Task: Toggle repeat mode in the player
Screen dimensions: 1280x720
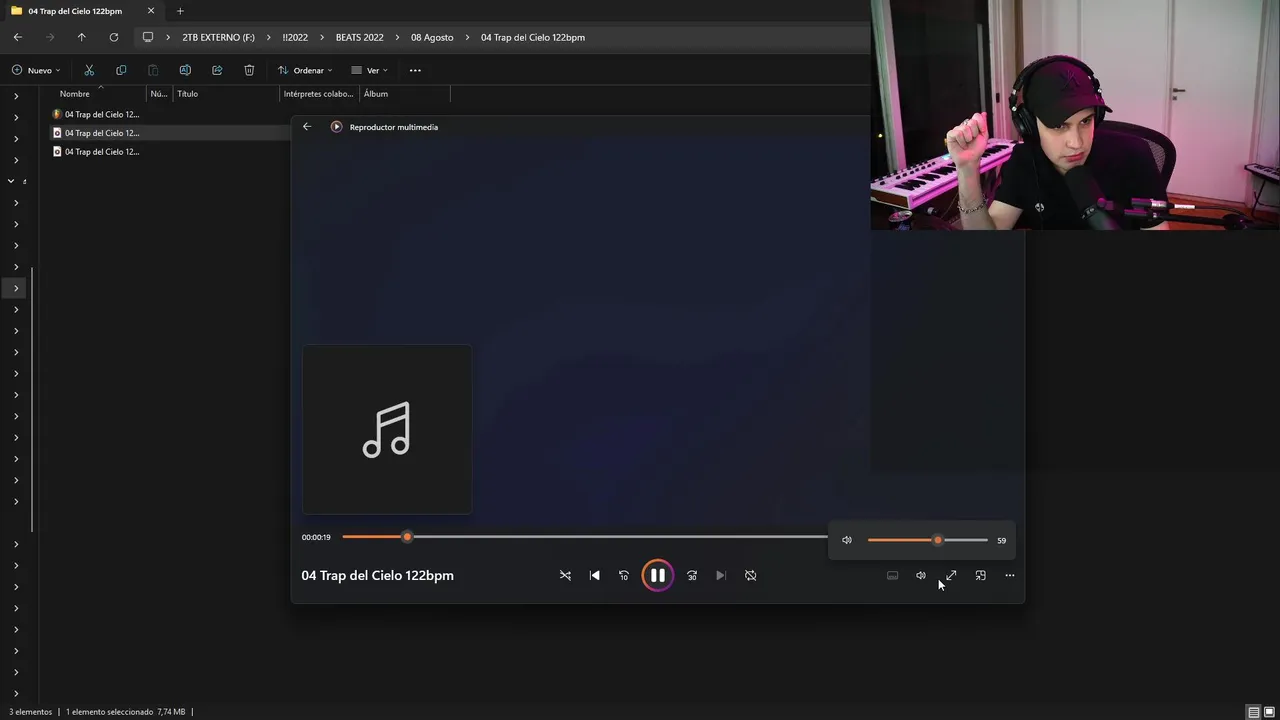Action: pyautogui.click(x=751, y=575)
